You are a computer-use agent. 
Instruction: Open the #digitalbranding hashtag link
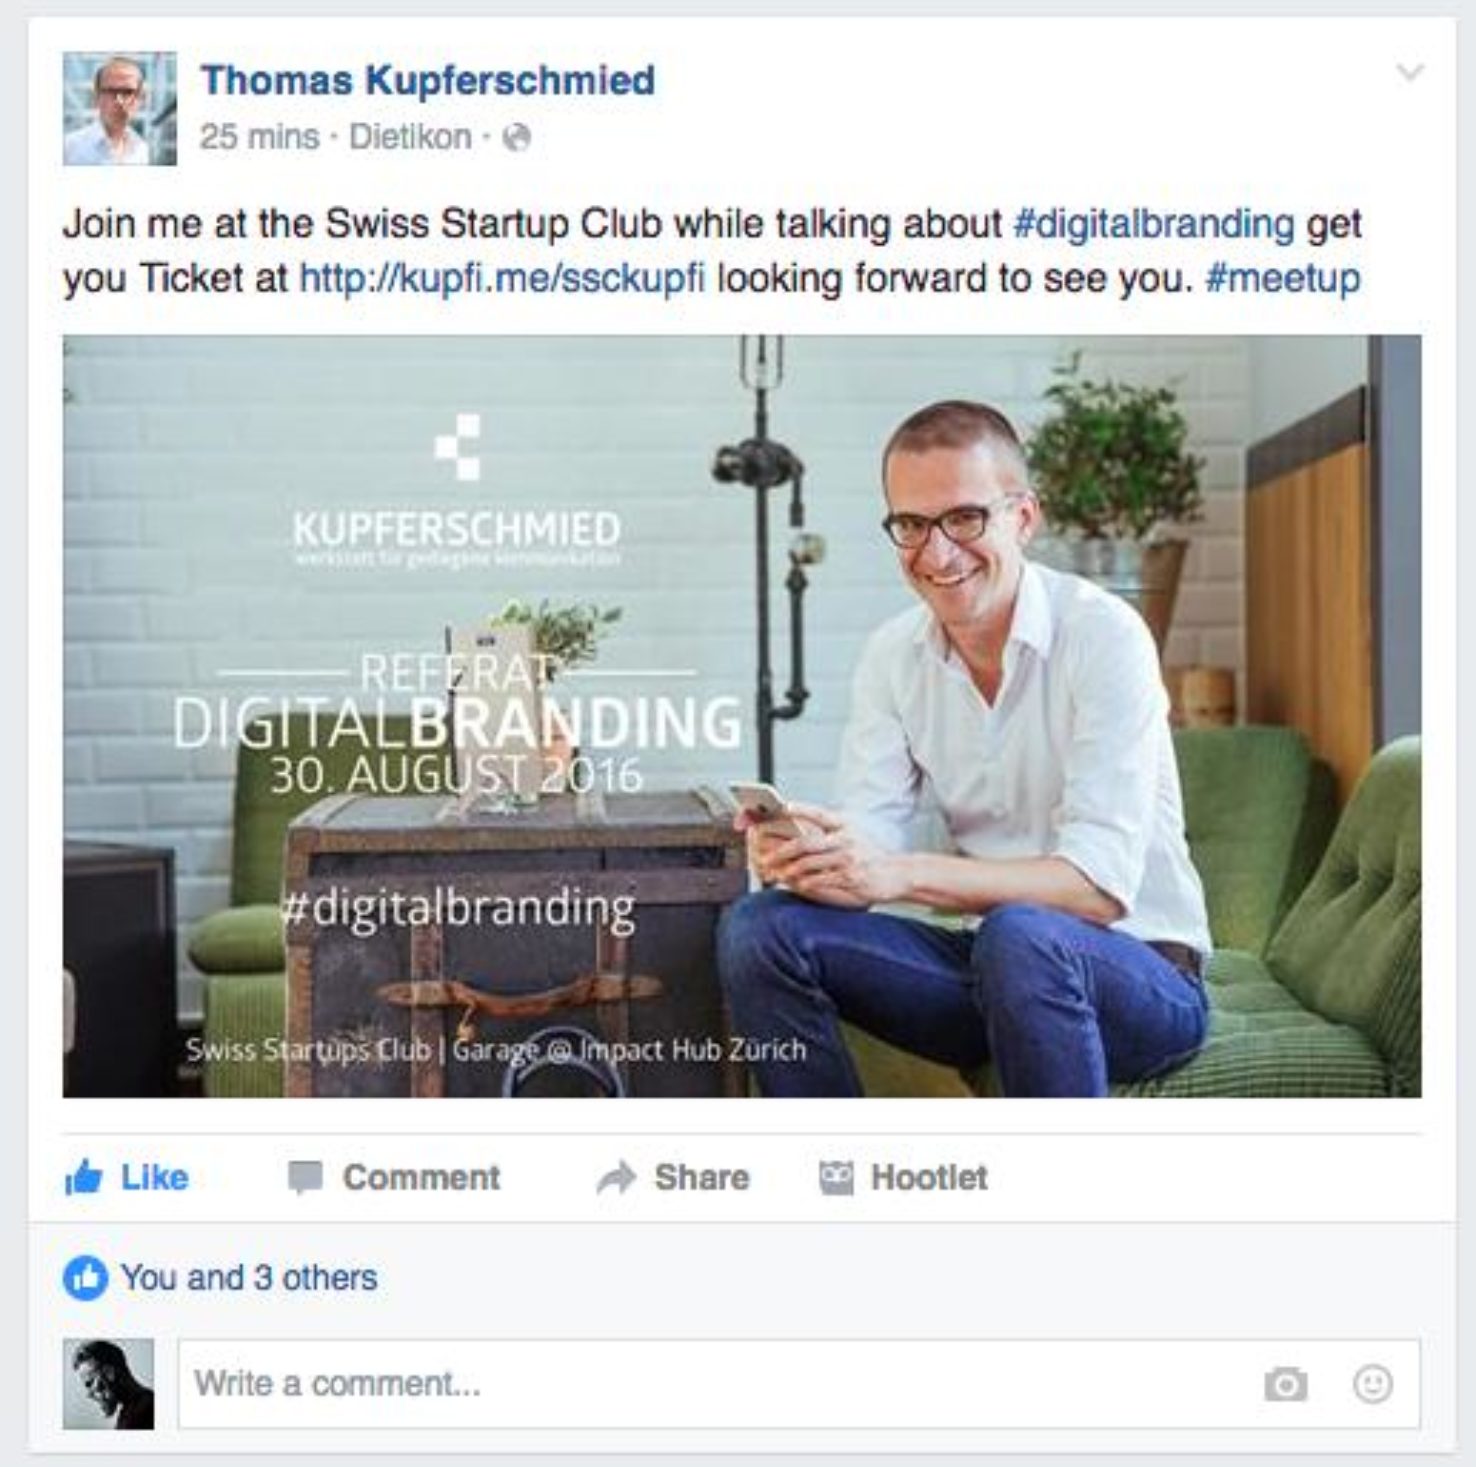[1154, 223]
